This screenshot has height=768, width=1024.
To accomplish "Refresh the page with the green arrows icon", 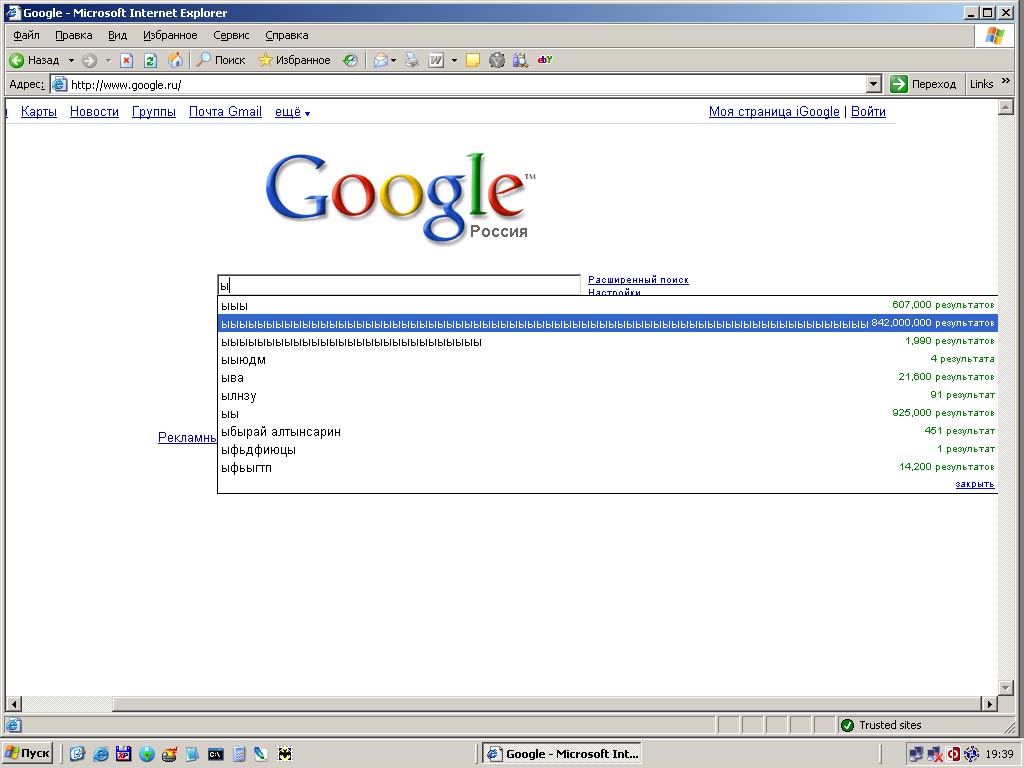I will (x=150, y=61).
